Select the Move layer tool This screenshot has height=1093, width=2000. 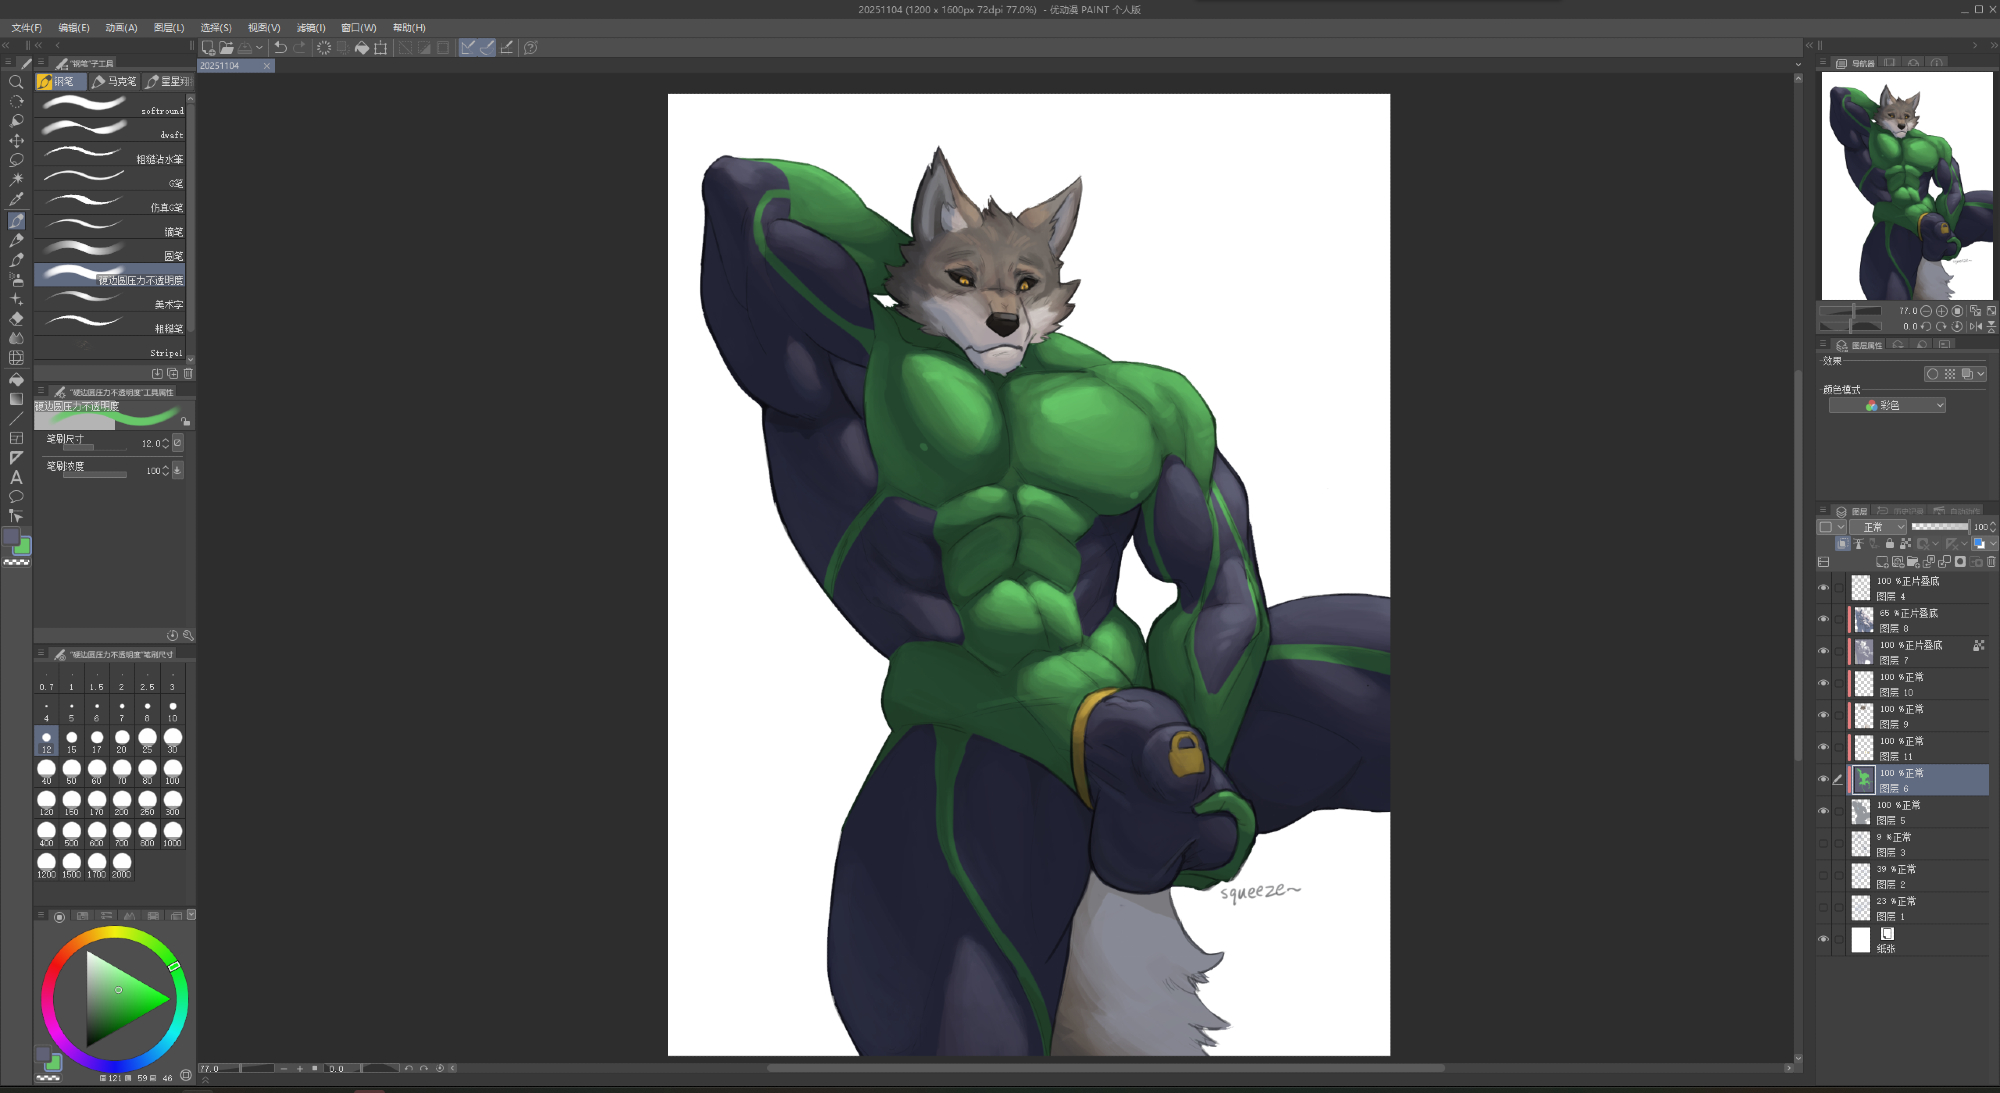[x=16, y=141]
